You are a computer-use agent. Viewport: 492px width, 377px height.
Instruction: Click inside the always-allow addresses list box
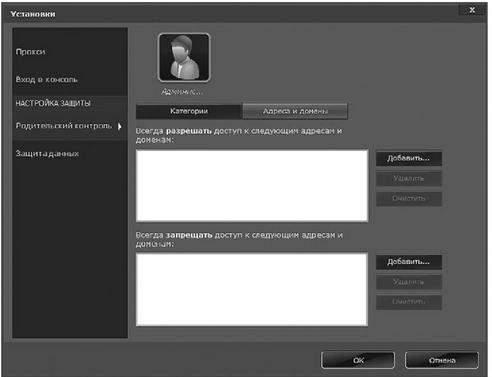click(x=252, y=185)
